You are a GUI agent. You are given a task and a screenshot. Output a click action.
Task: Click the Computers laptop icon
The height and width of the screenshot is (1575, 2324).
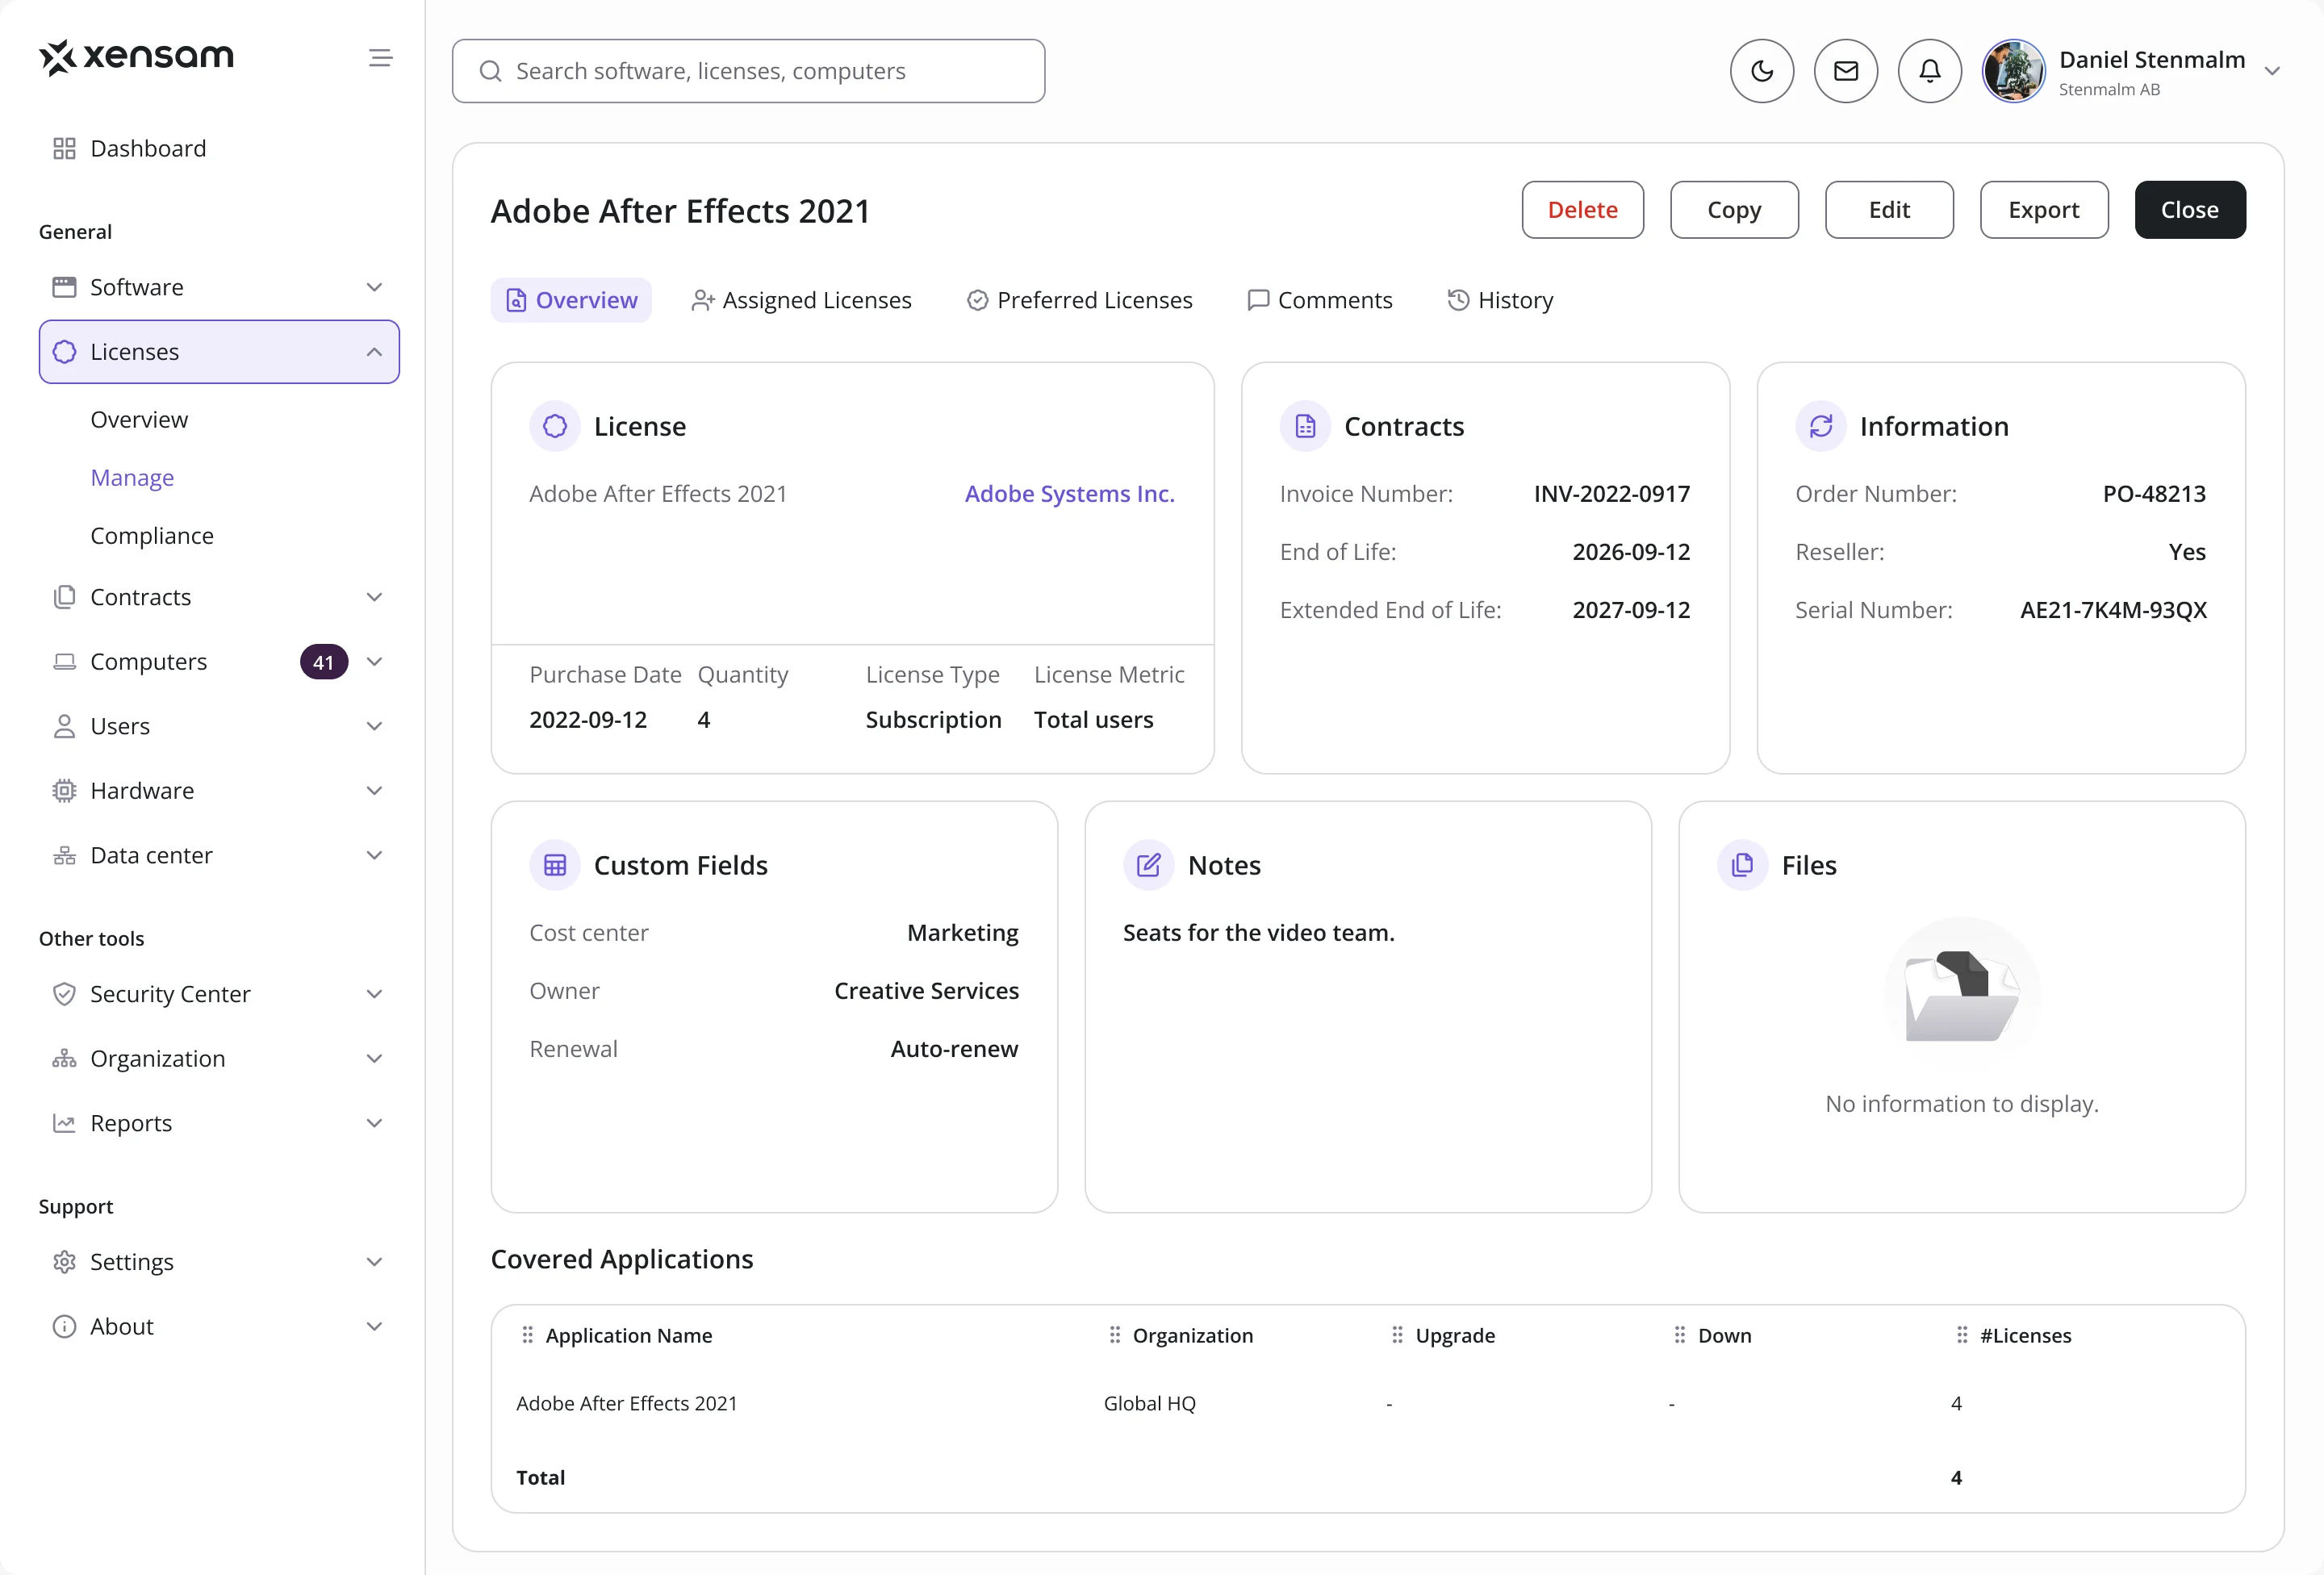(64, 661)
